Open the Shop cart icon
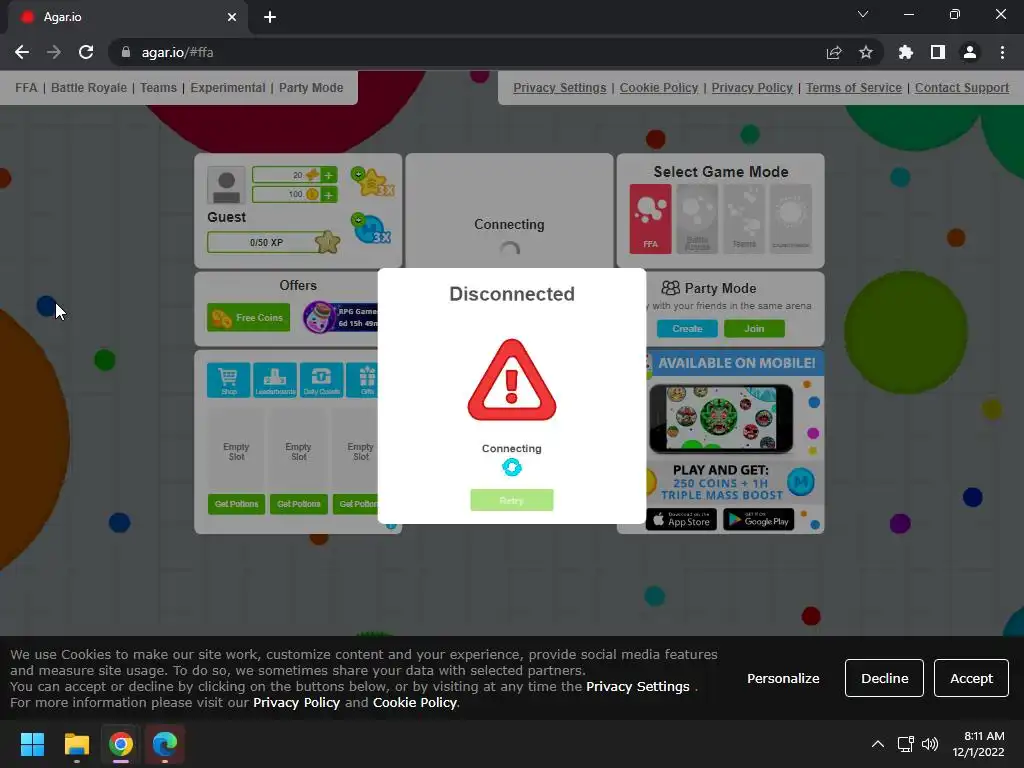Viewport: 1024px width, 768px height. tap(229, 379)
